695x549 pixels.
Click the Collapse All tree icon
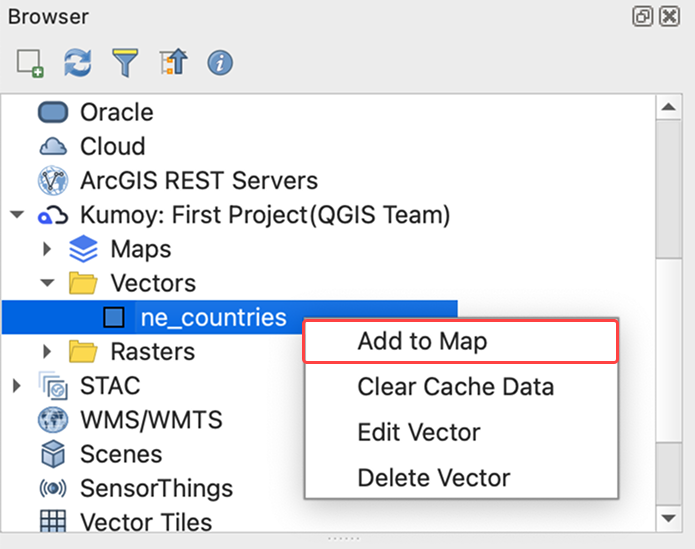tap(173, 62)
